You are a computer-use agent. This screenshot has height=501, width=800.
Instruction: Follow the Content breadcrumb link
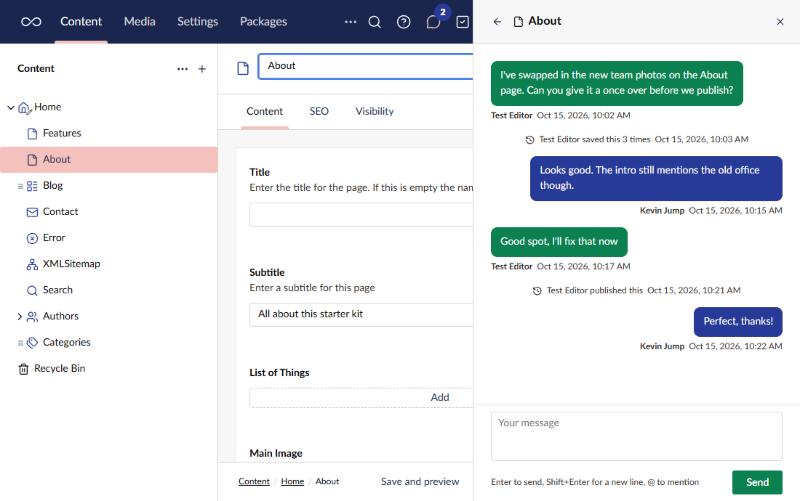click(254, 481)
